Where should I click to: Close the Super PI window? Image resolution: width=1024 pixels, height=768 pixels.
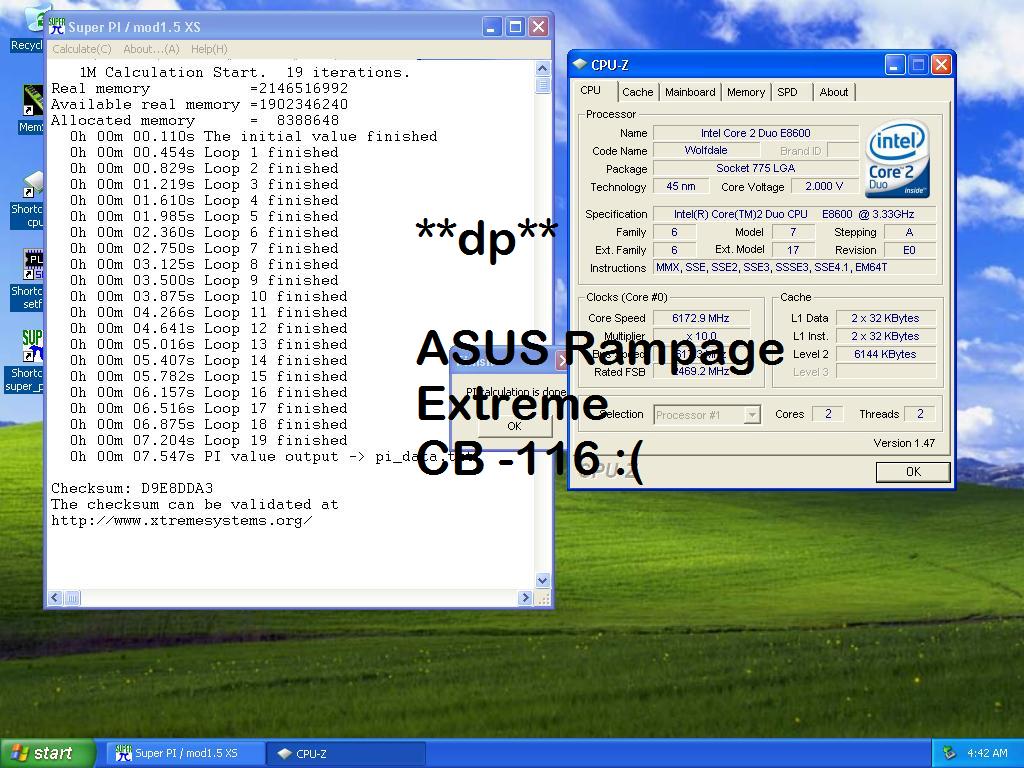tap(538, 27)
